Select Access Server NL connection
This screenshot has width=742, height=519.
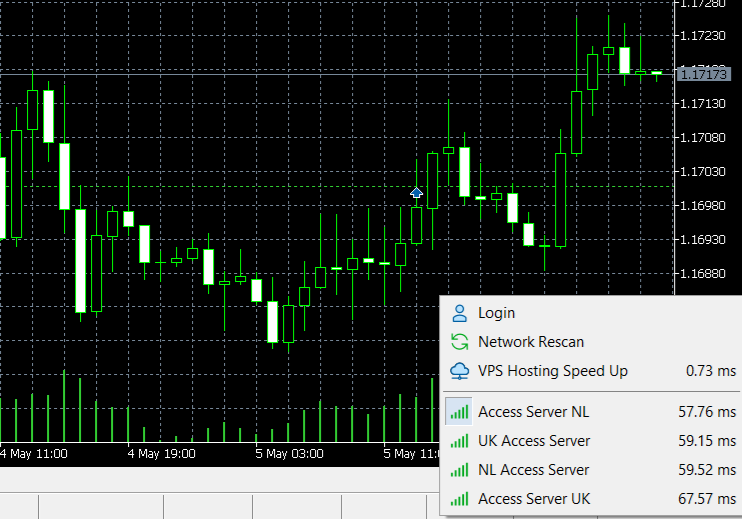click(x=591, y=412)
